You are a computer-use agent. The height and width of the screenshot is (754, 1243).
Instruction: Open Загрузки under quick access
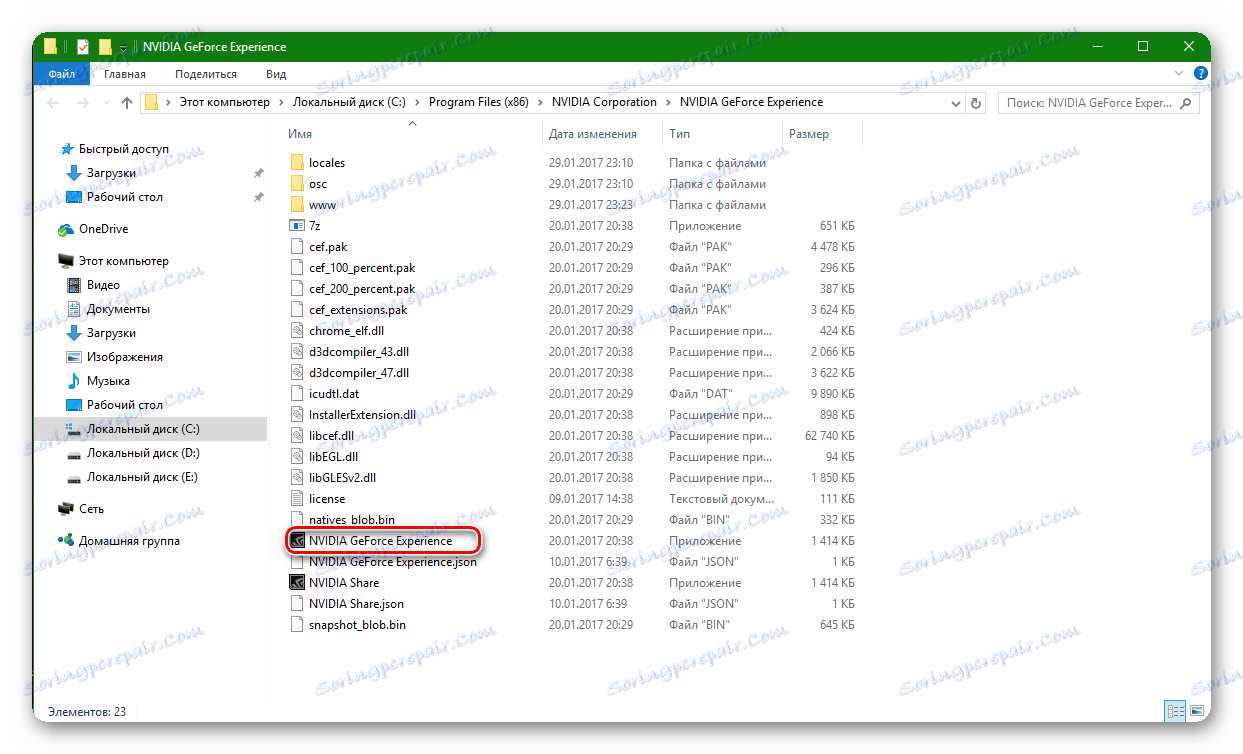tap(111, 173)
